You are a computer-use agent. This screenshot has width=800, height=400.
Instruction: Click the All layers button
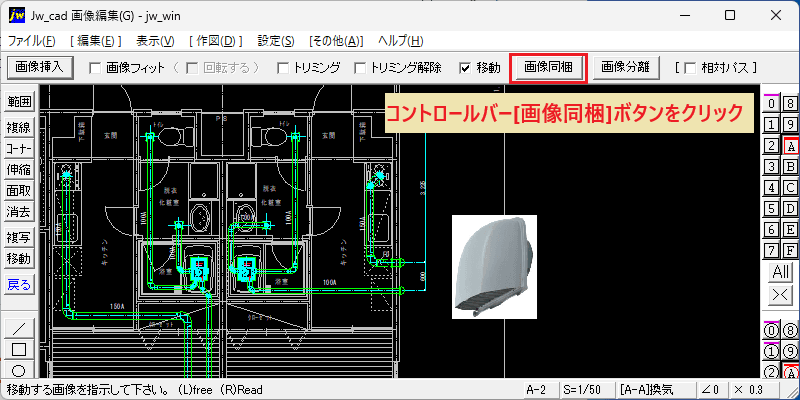coord(781,272)
